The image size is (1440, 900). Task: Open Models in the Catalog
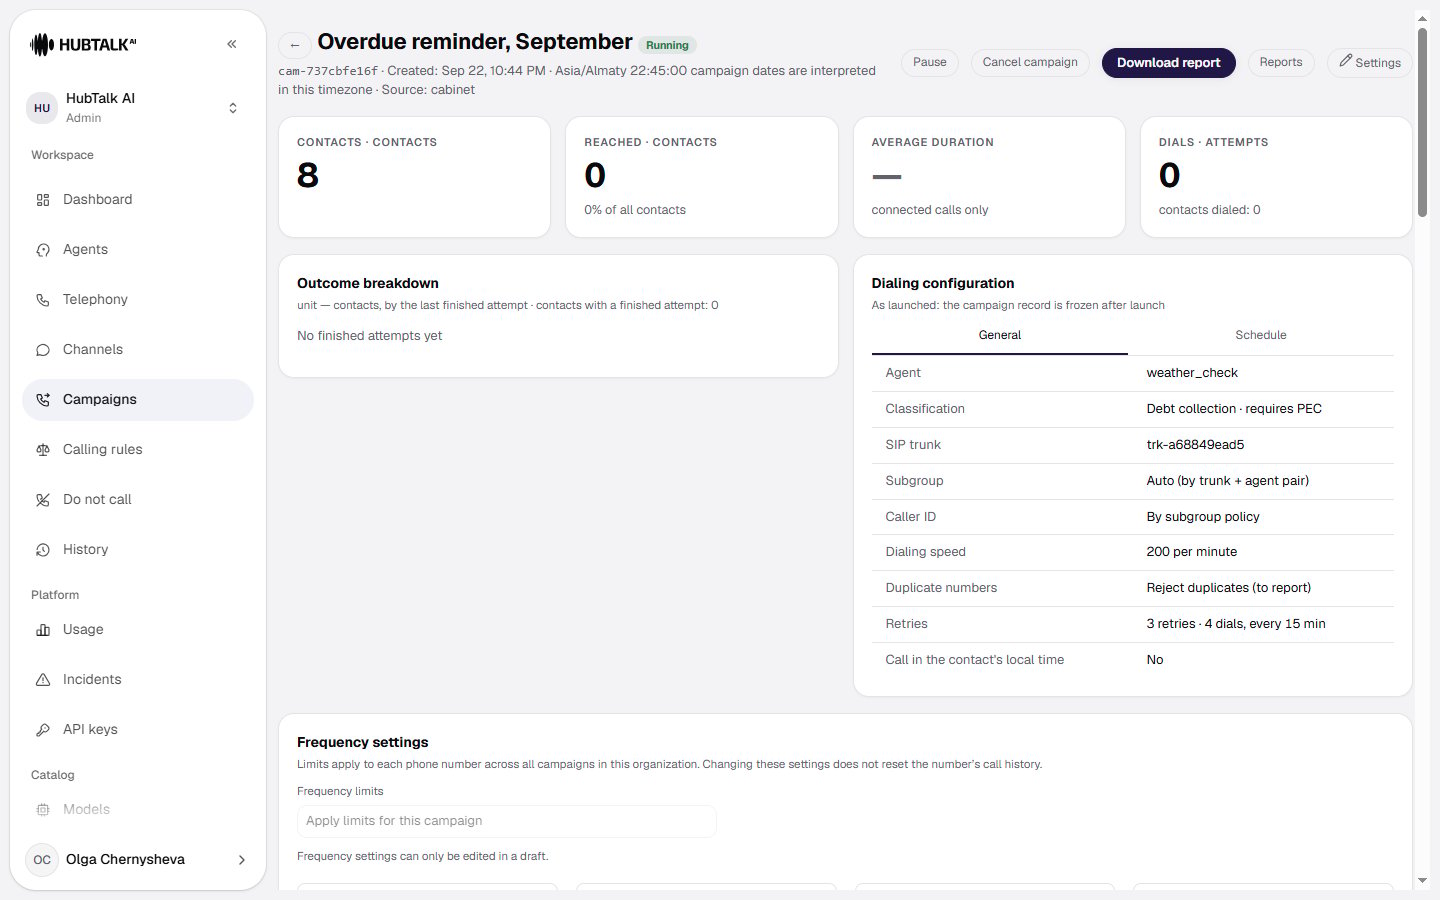click(138, 810)
